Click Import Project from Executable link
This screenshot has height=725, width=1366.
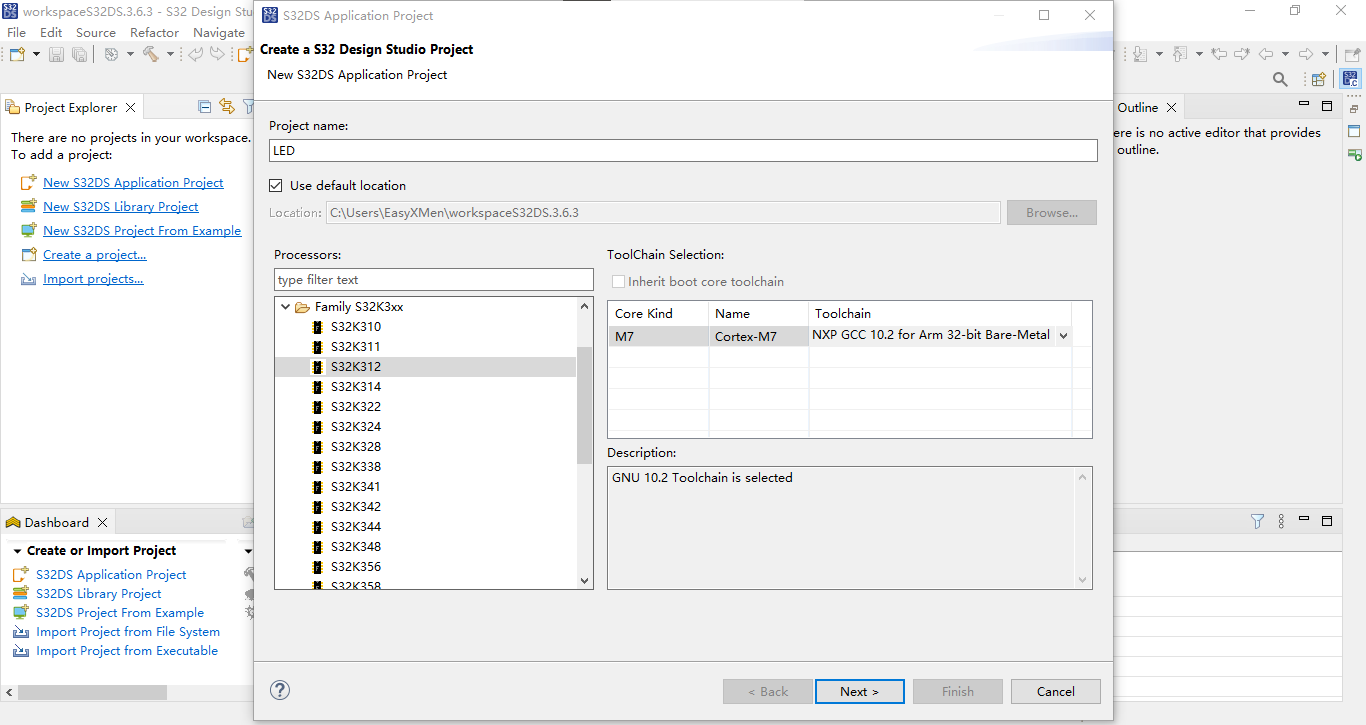tap(127, 650)
